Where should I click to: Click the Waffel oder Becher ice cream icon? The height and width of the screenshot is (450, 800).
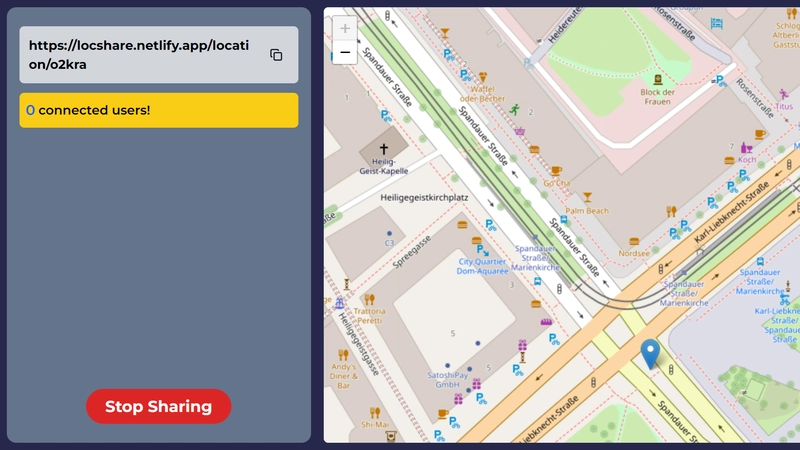482,77
